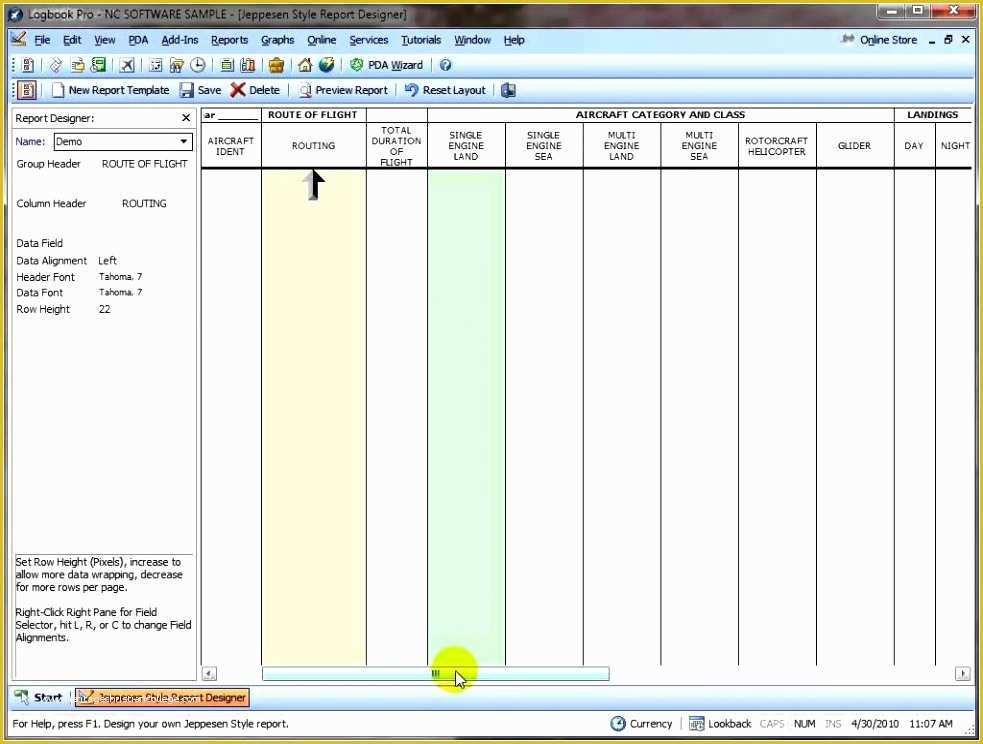Click the Logbook Pro application icon in title bar
983x744 pixels.
pos(16,14)
